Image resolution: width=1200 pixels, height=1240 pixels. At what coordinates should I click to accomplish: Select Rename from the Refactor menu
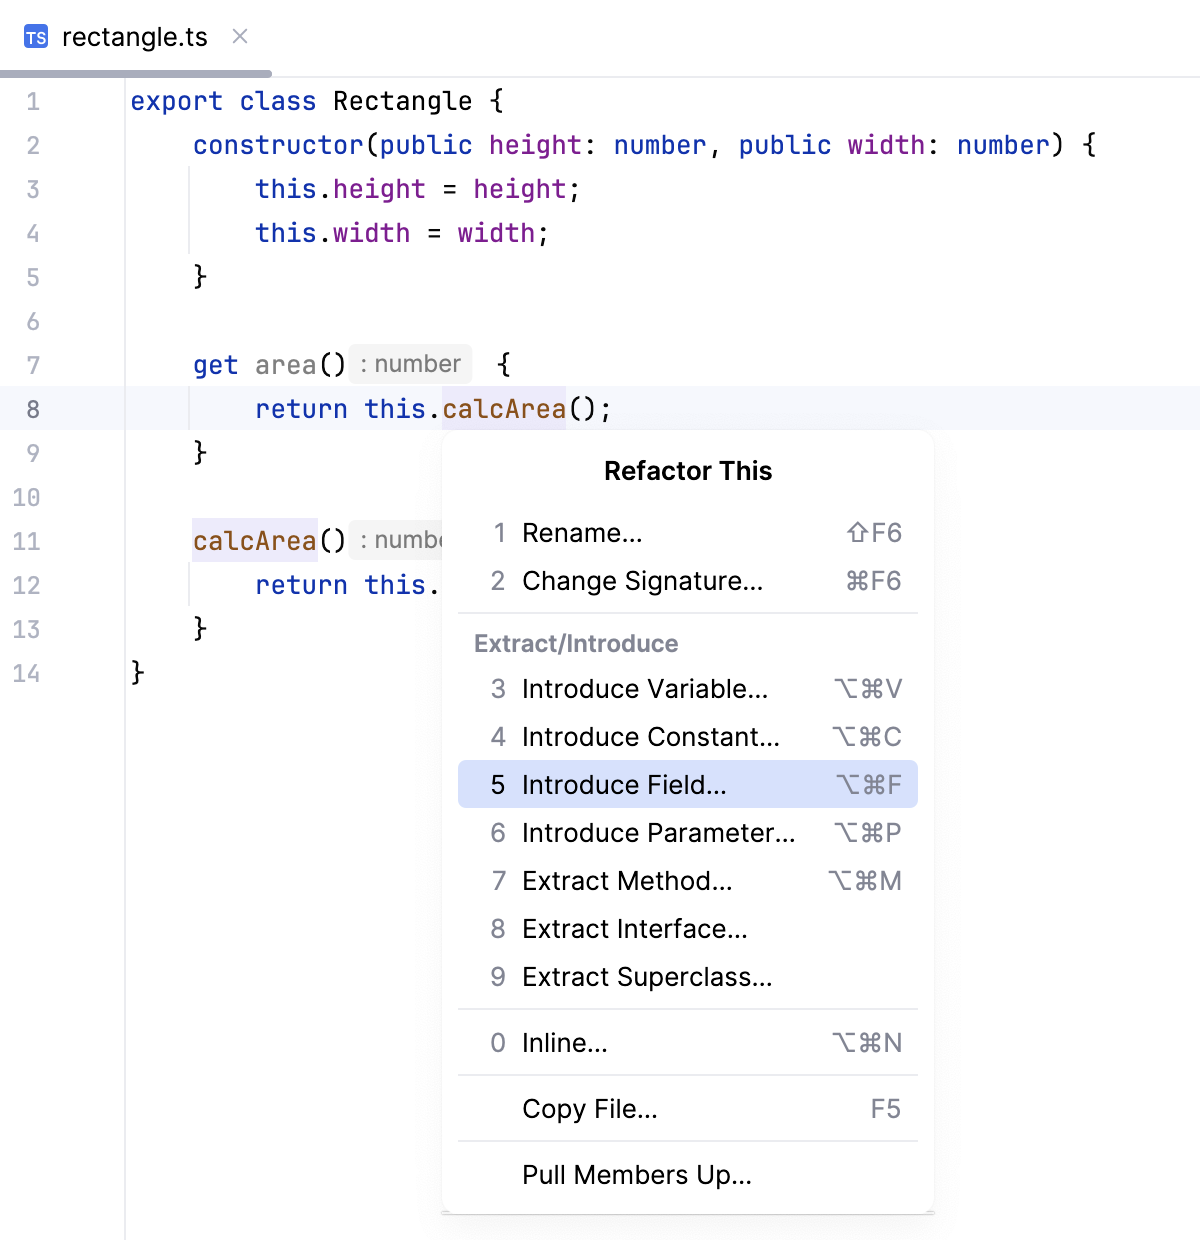[582, 533]
